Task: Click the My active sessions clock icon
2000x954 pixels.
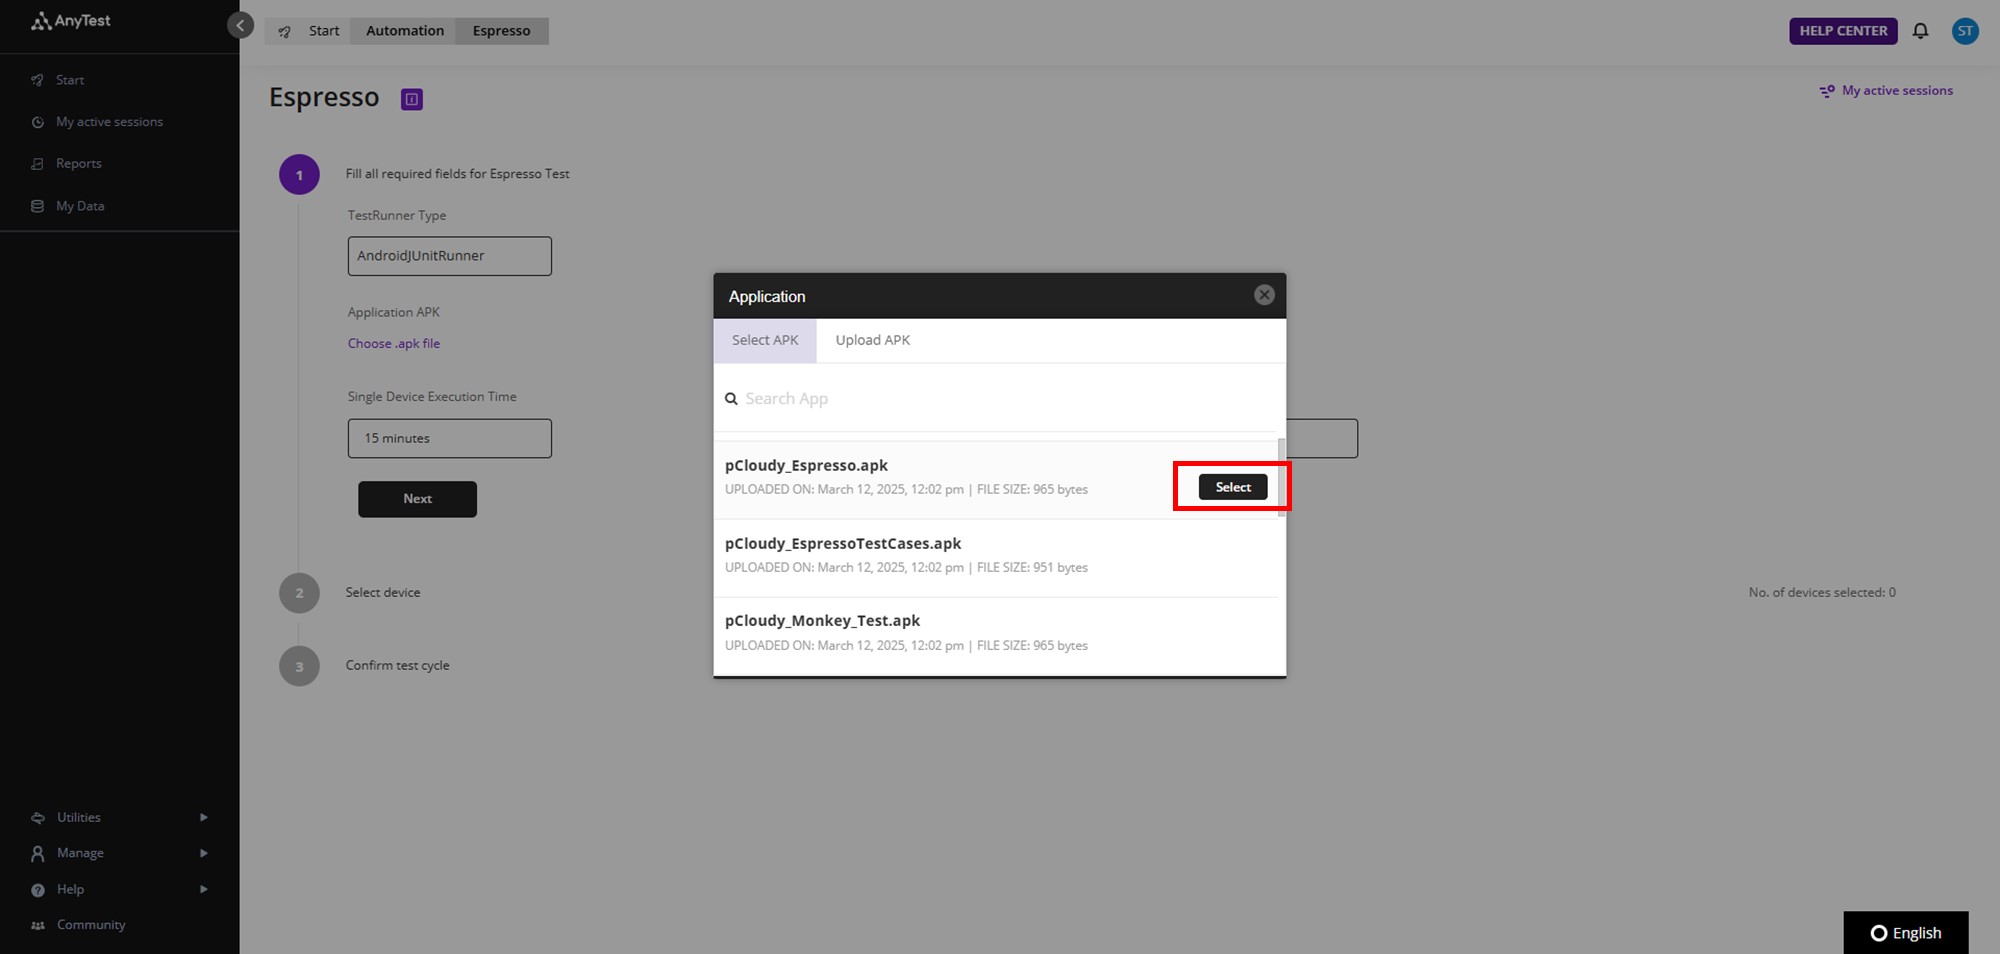Action: pos(38,122)
